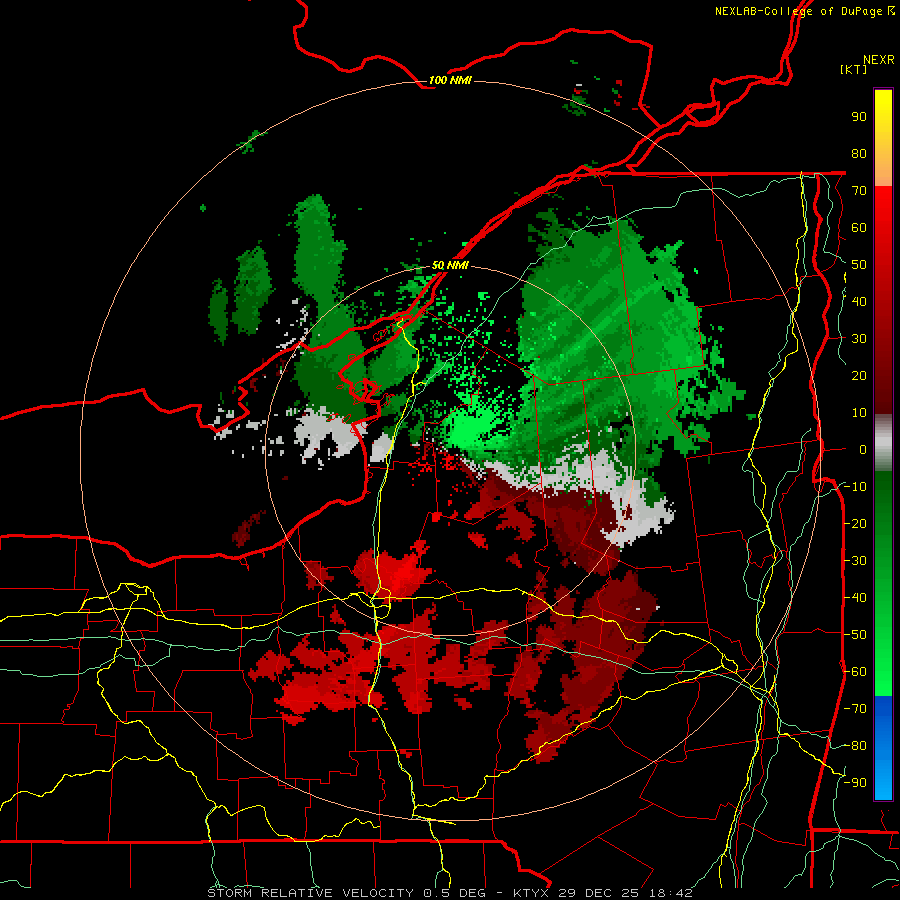The height and width of the screenshot is (900, 900).
Task: Click the 30 value on velocity scale
Action: coord(859,339)
